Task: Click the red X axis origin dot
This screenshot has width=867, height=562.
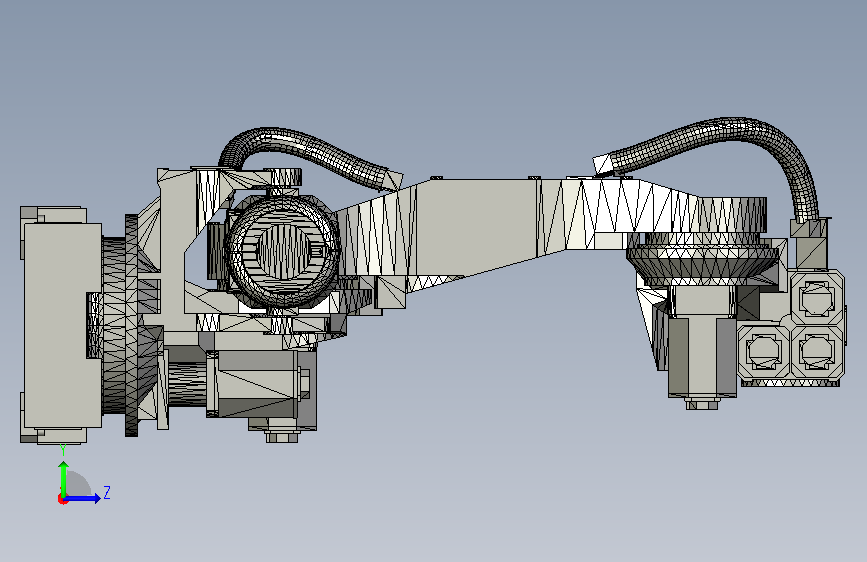Action: (x=62, y=499)
